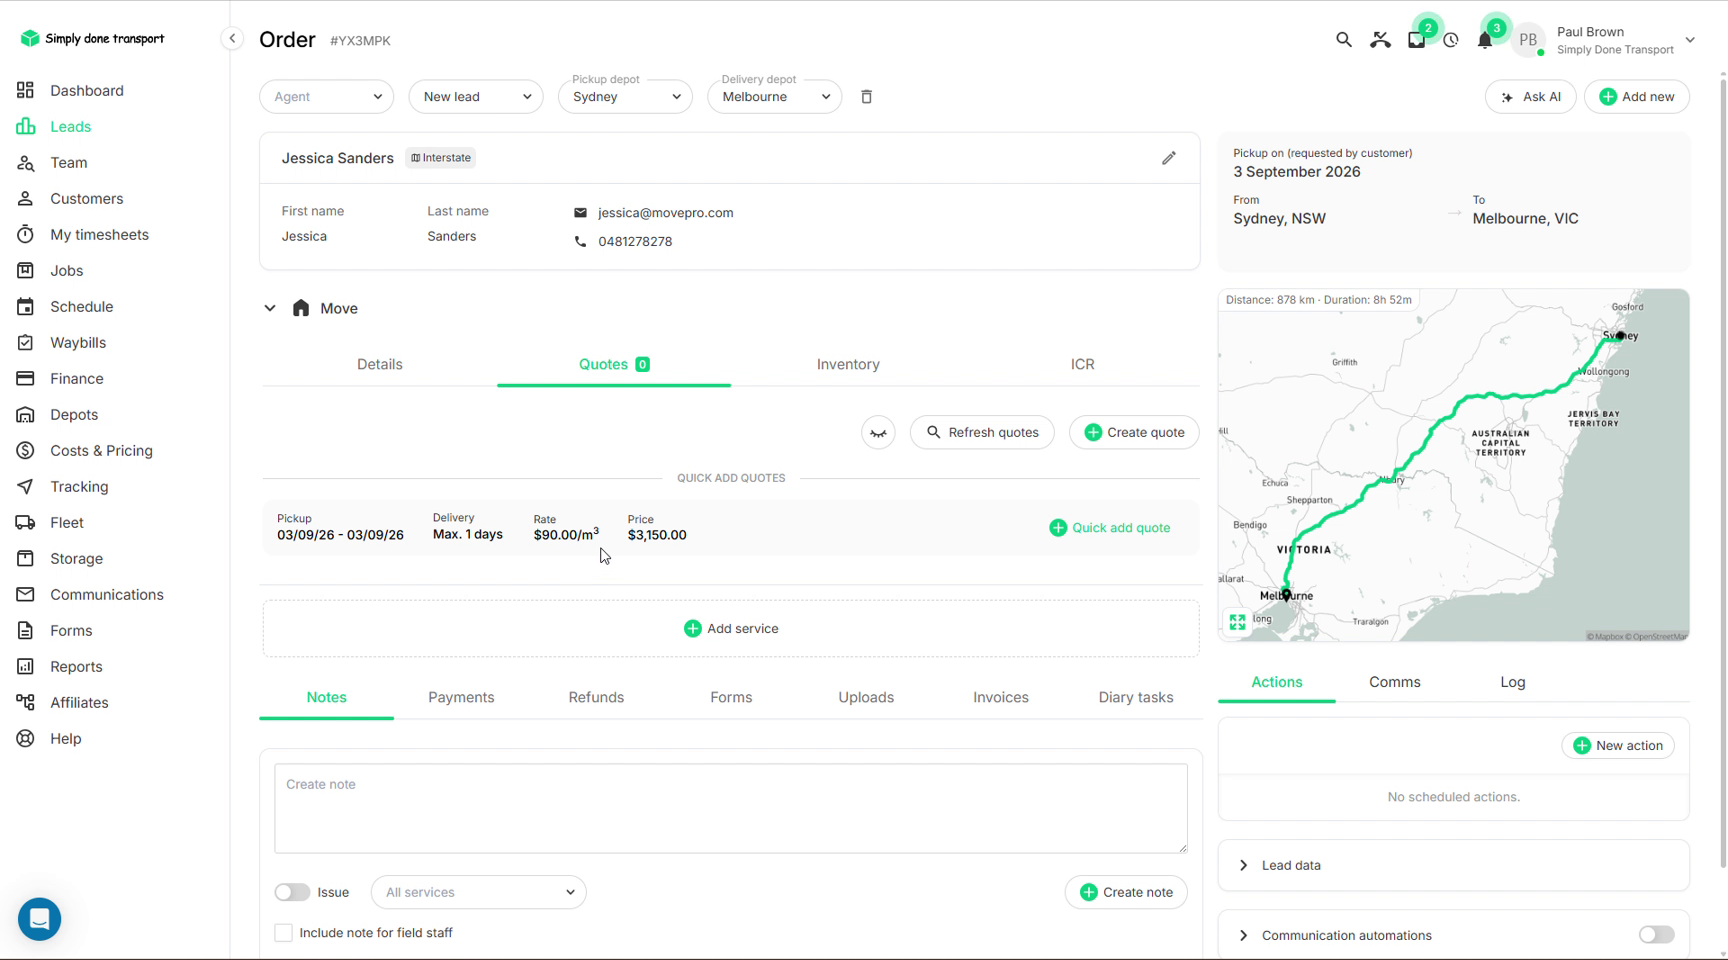
Task: Open the Agent dropdown
Action: [326, 97]
